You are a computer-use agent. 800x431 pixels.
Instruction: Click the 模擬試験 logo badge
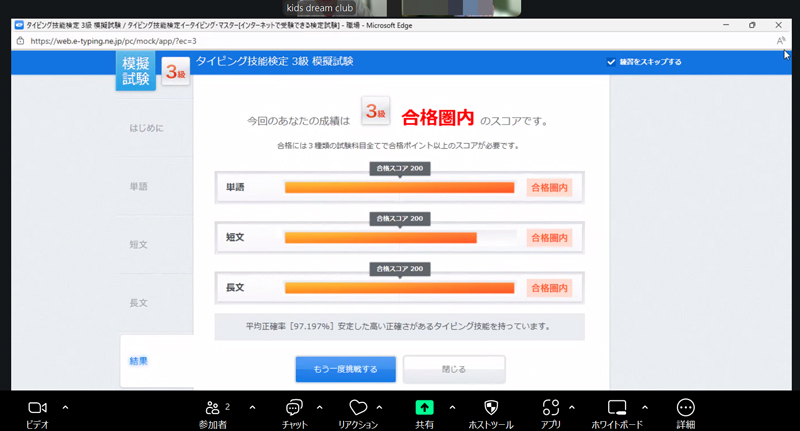coord(136,71)
